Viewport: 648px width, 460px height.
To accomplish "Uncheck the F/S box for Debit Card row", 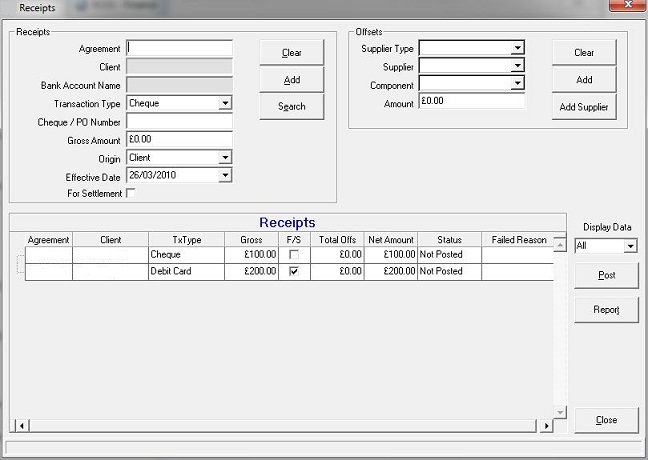I will tap(293, 271).
